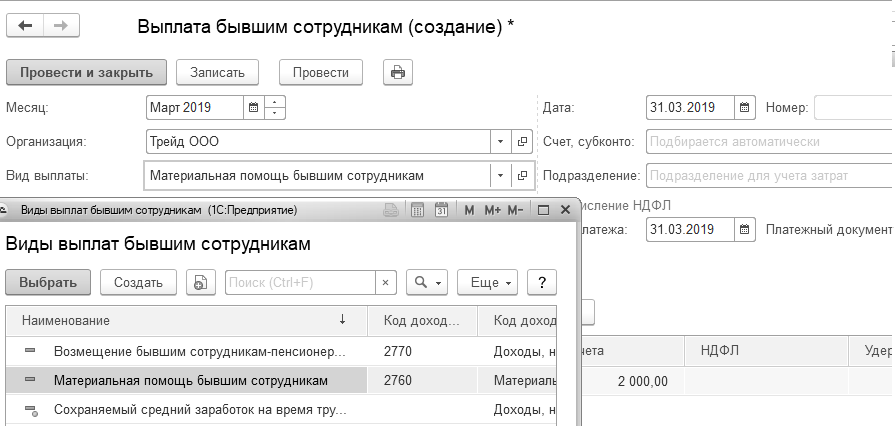This screenshot has height=428, width=895.
Task: Click Выбрать in the selection dialog
Action: coord(48,282)
